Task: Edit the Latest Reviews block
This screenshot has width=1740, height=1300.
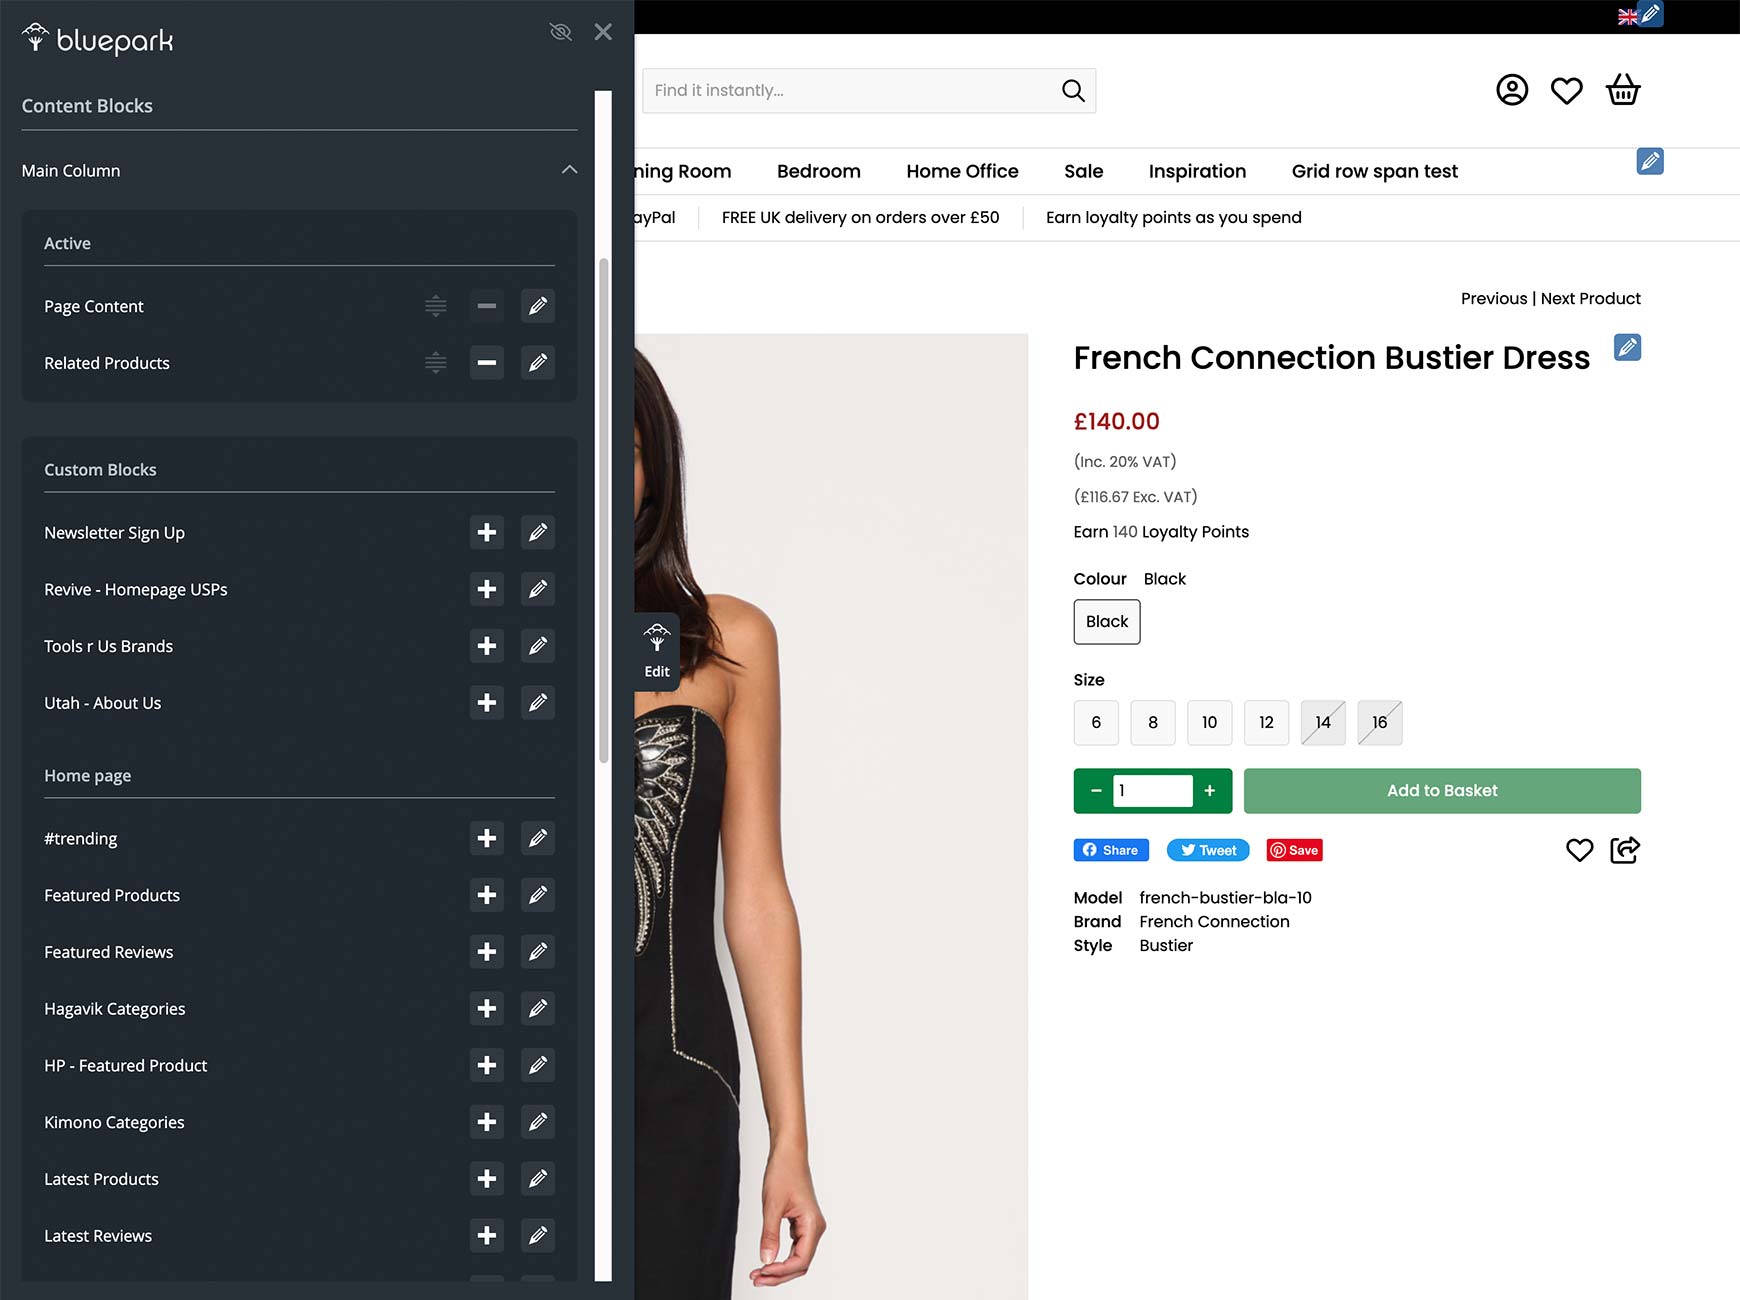Action: pyautogui.click(x=538, y=1236)
